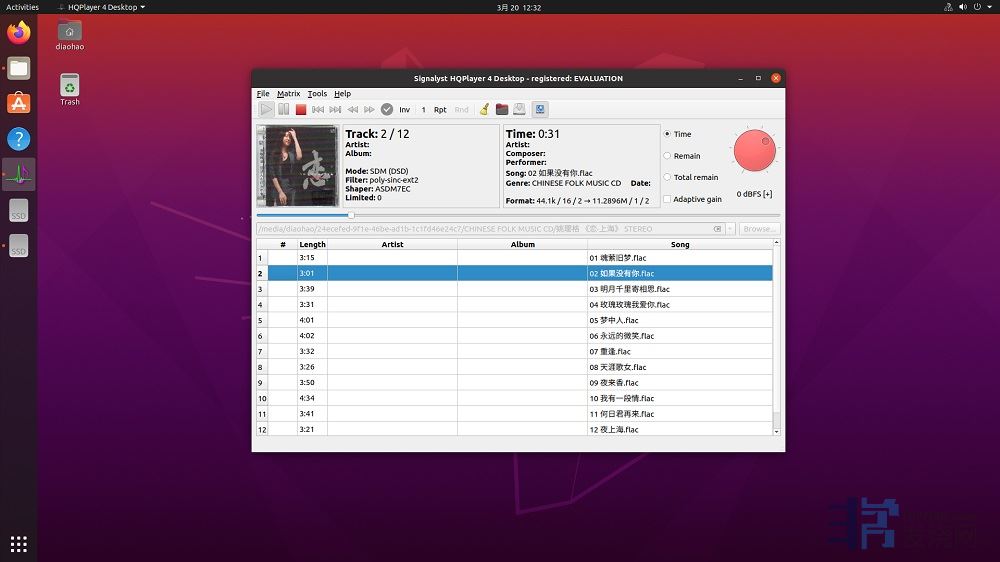This screenshot has width=1000, height=562.
Task: Enable the Adaptive gain checkbox
Action: click(668, 199)
